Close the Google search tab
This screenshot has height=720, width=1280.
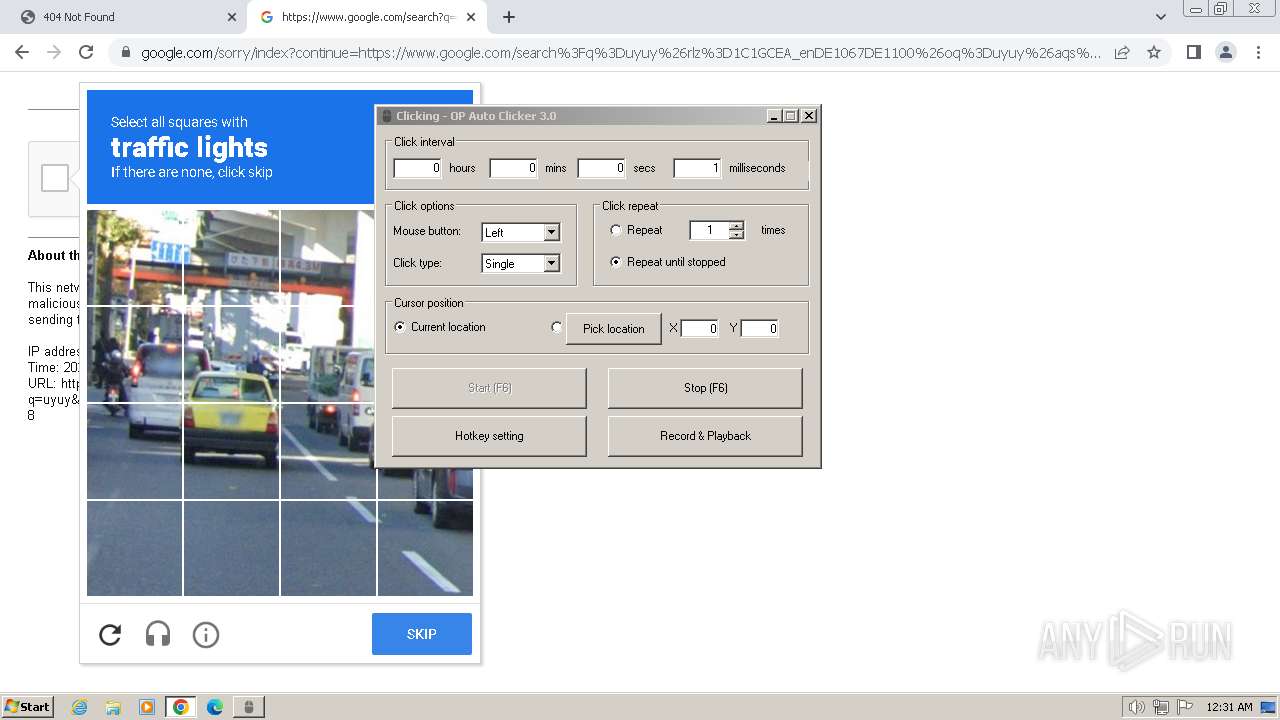[x=471, y=17]
